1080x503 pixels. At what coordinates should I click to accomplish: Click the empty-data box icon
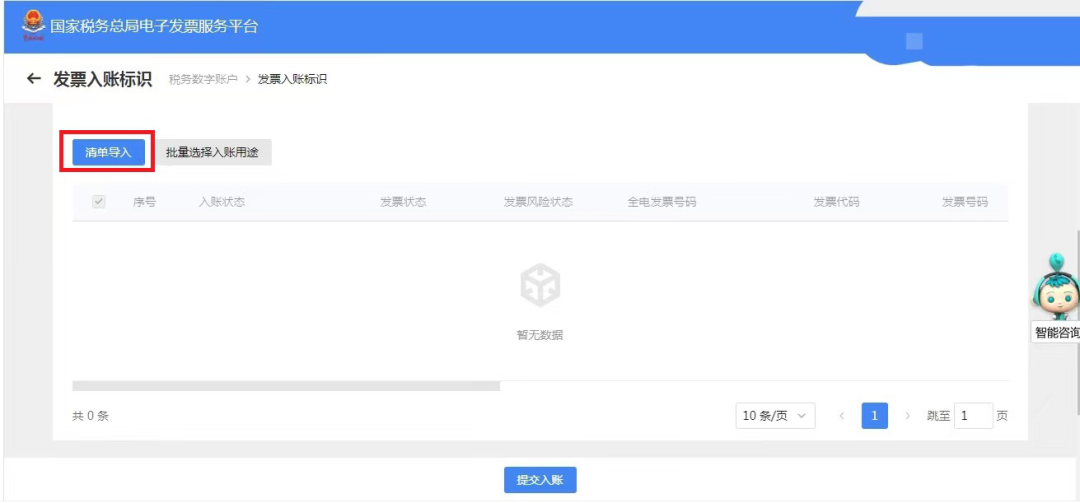click(540, 287)
